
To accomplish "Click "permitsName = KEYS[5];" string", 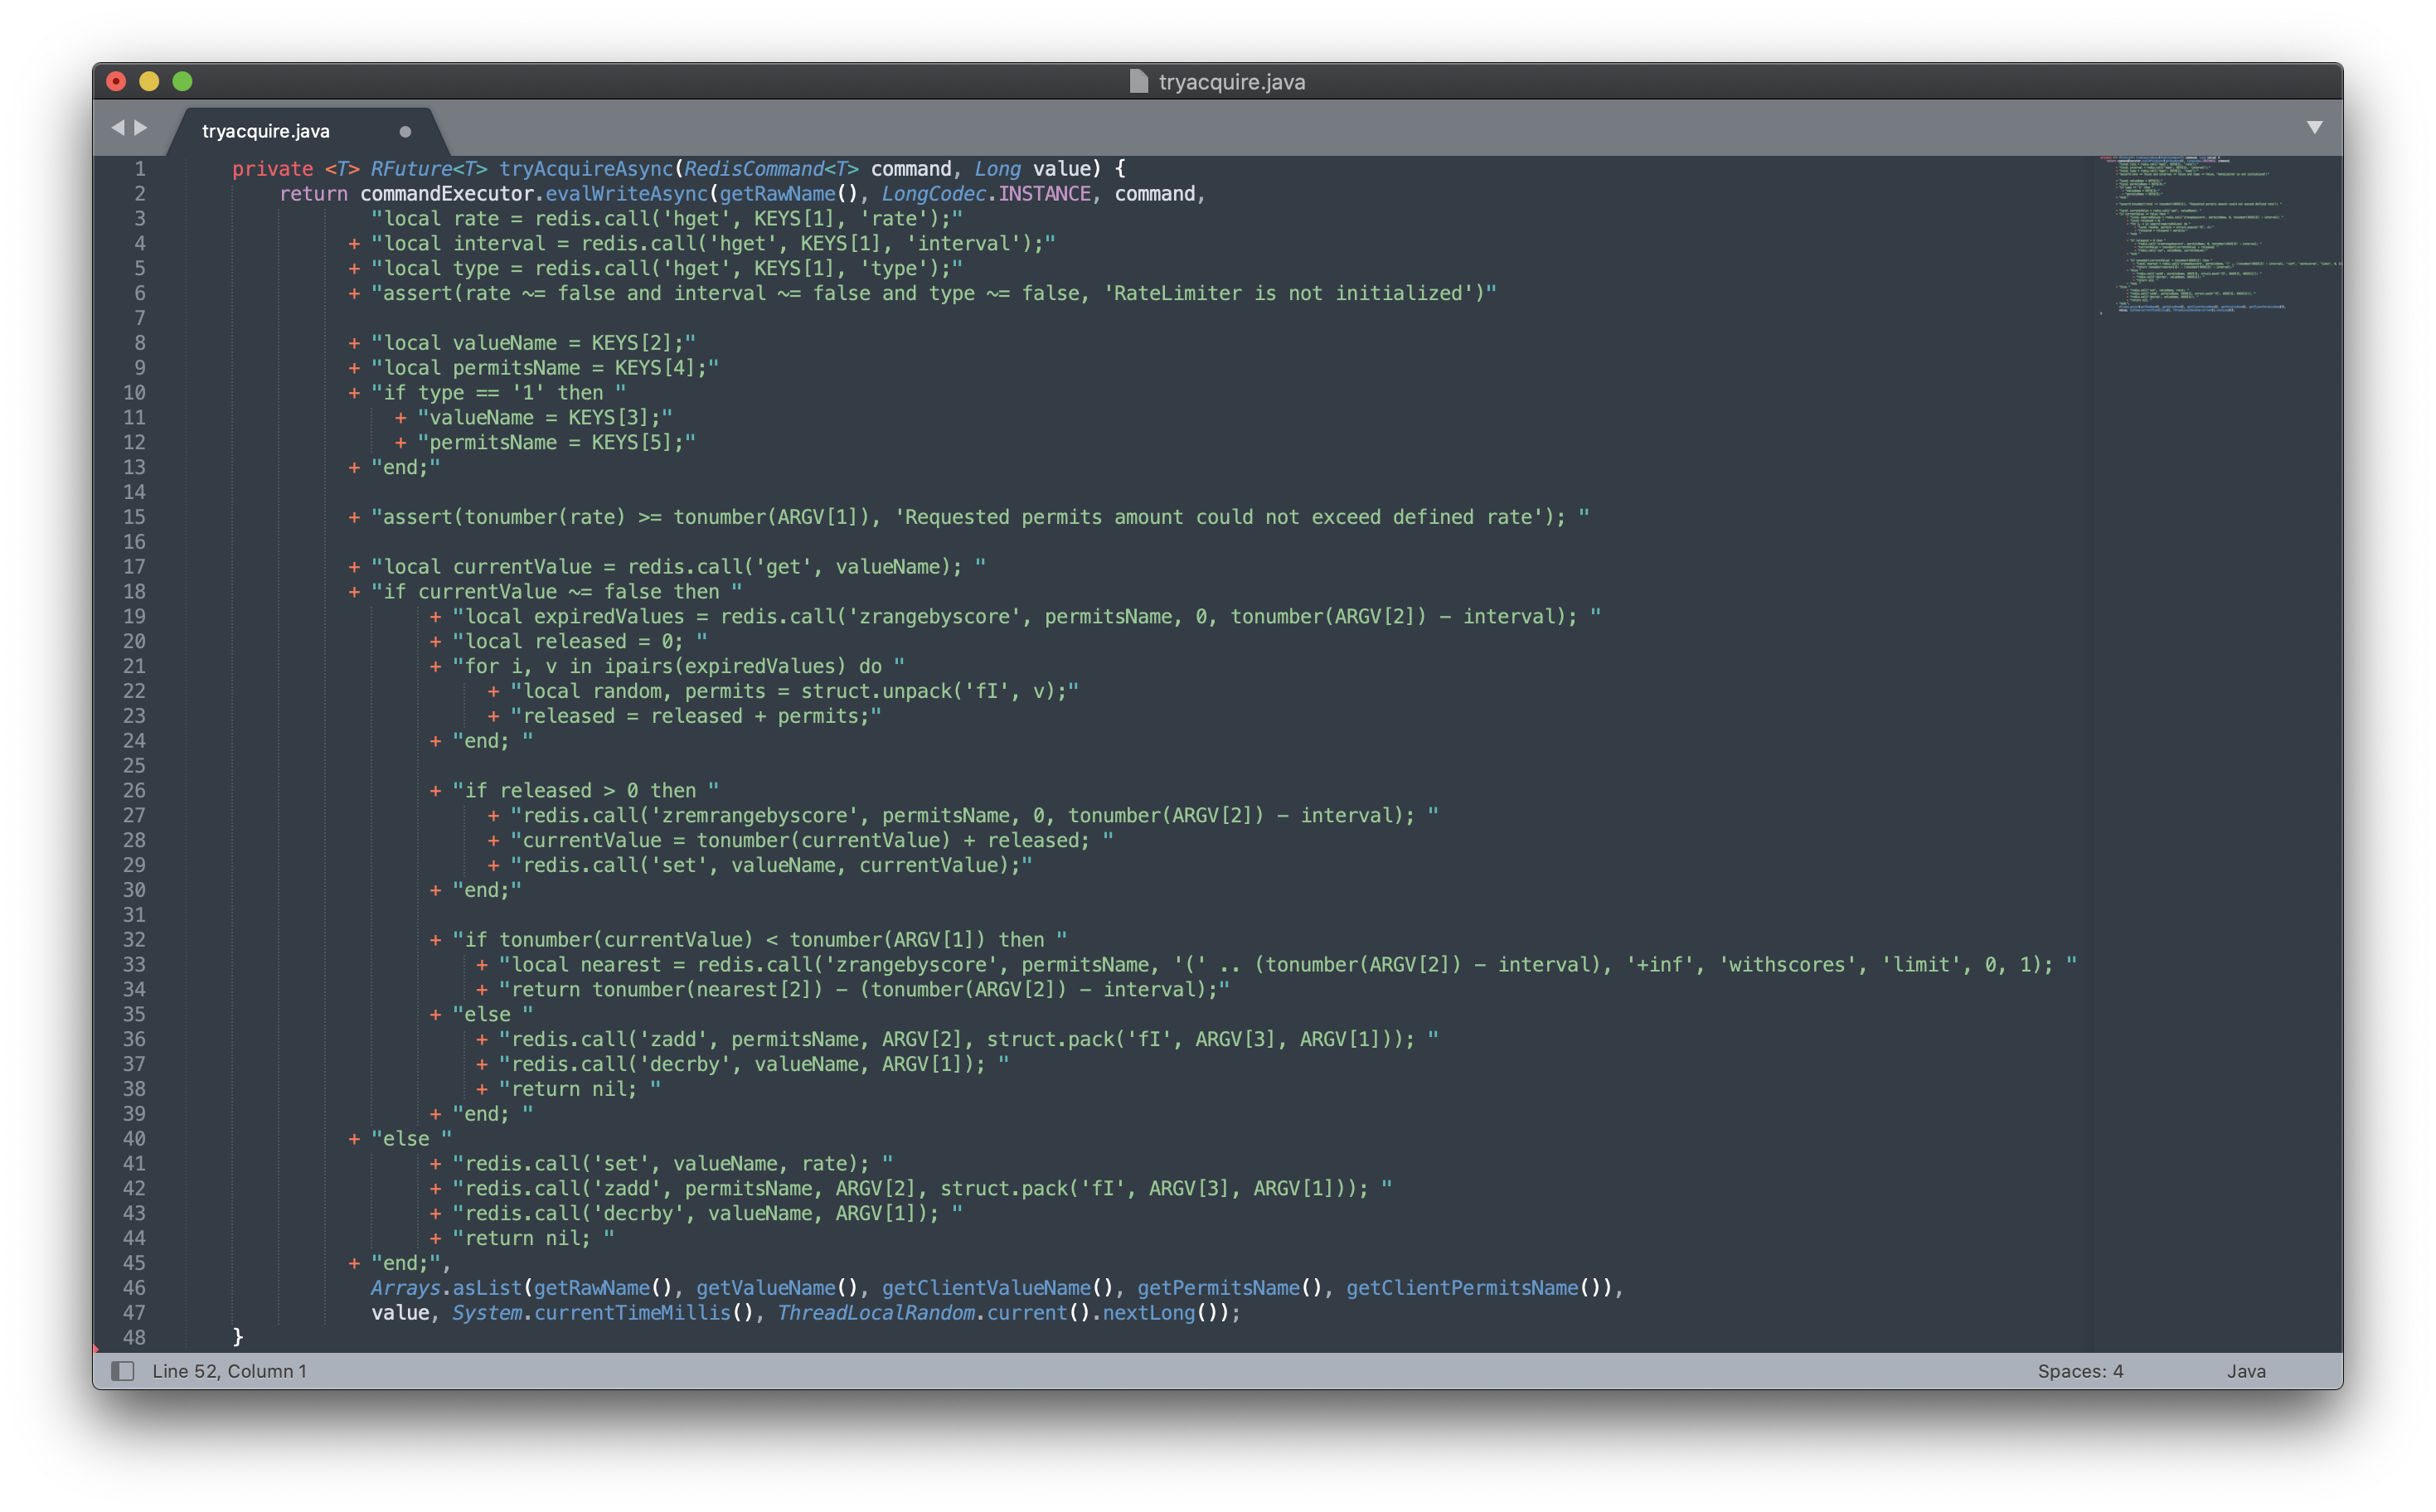I will tap(557, 442).
